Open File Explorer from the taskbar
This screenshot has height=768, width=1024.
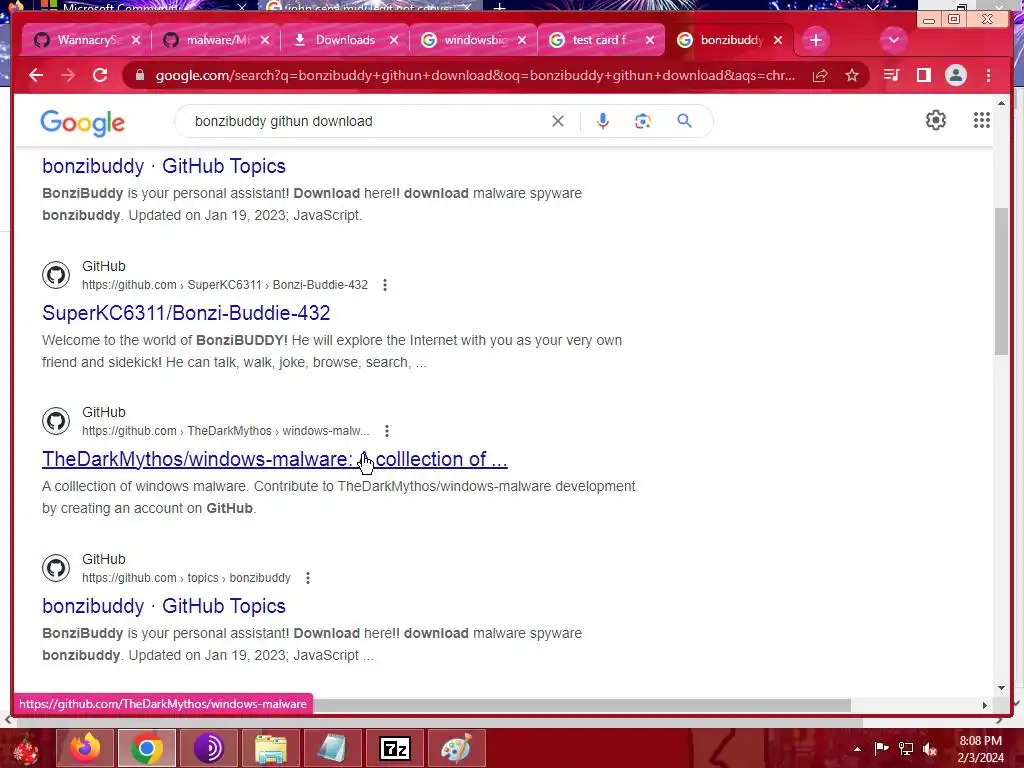tap(270, 748)
